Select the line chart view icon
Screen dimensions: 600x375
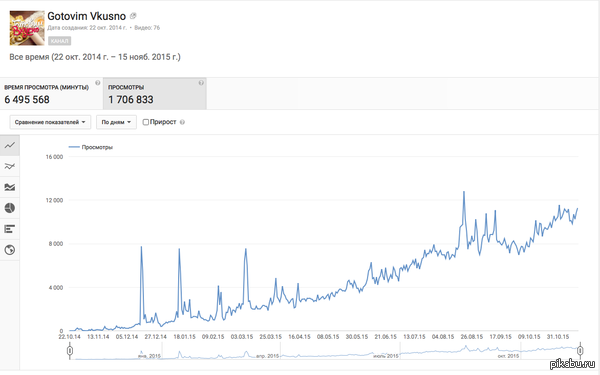[10, 145]
